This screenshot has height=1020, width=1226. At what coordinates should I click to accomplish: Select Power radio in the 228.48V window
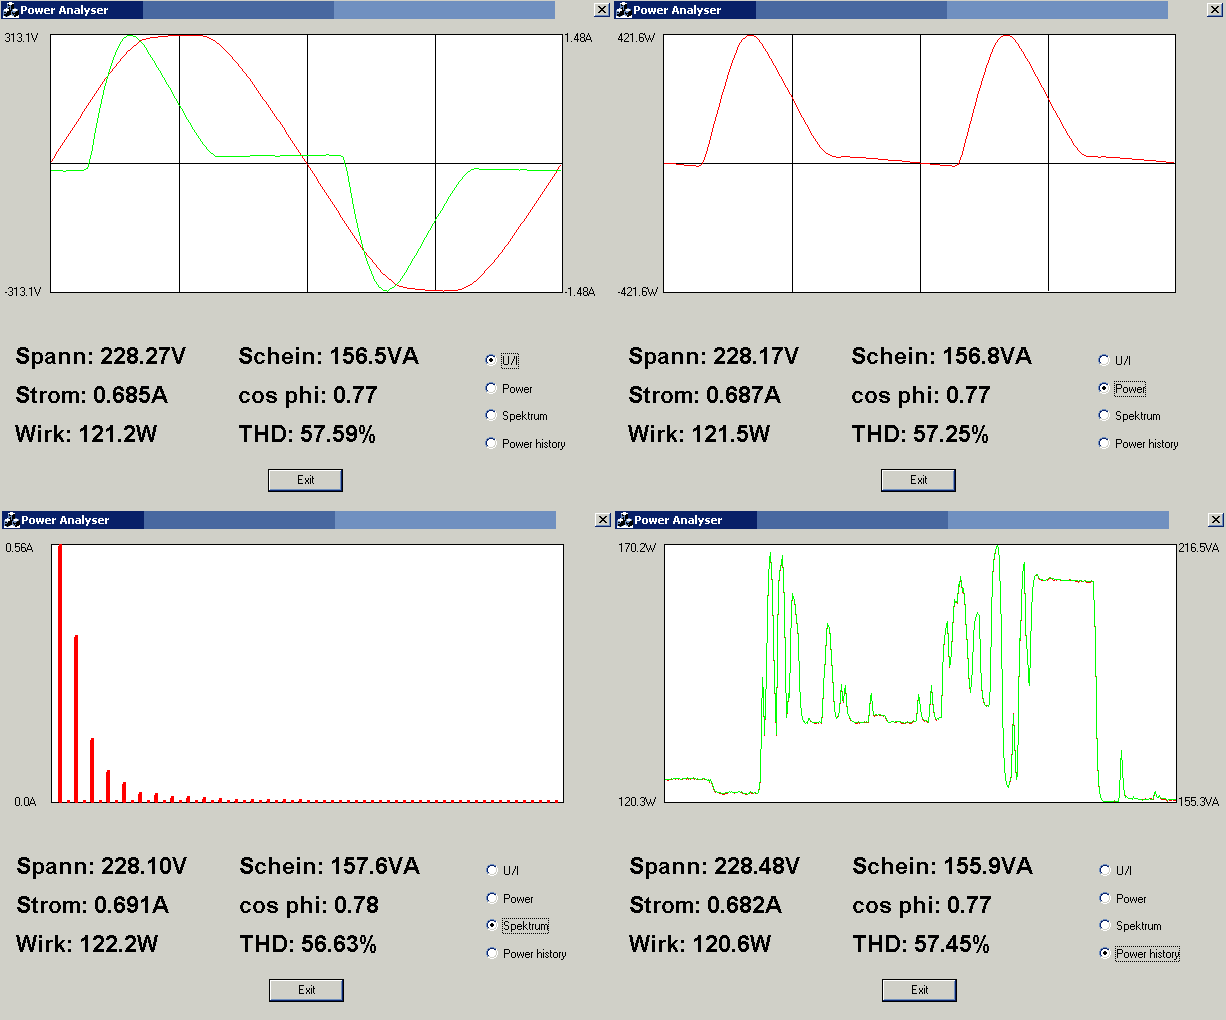point(1104,898)
